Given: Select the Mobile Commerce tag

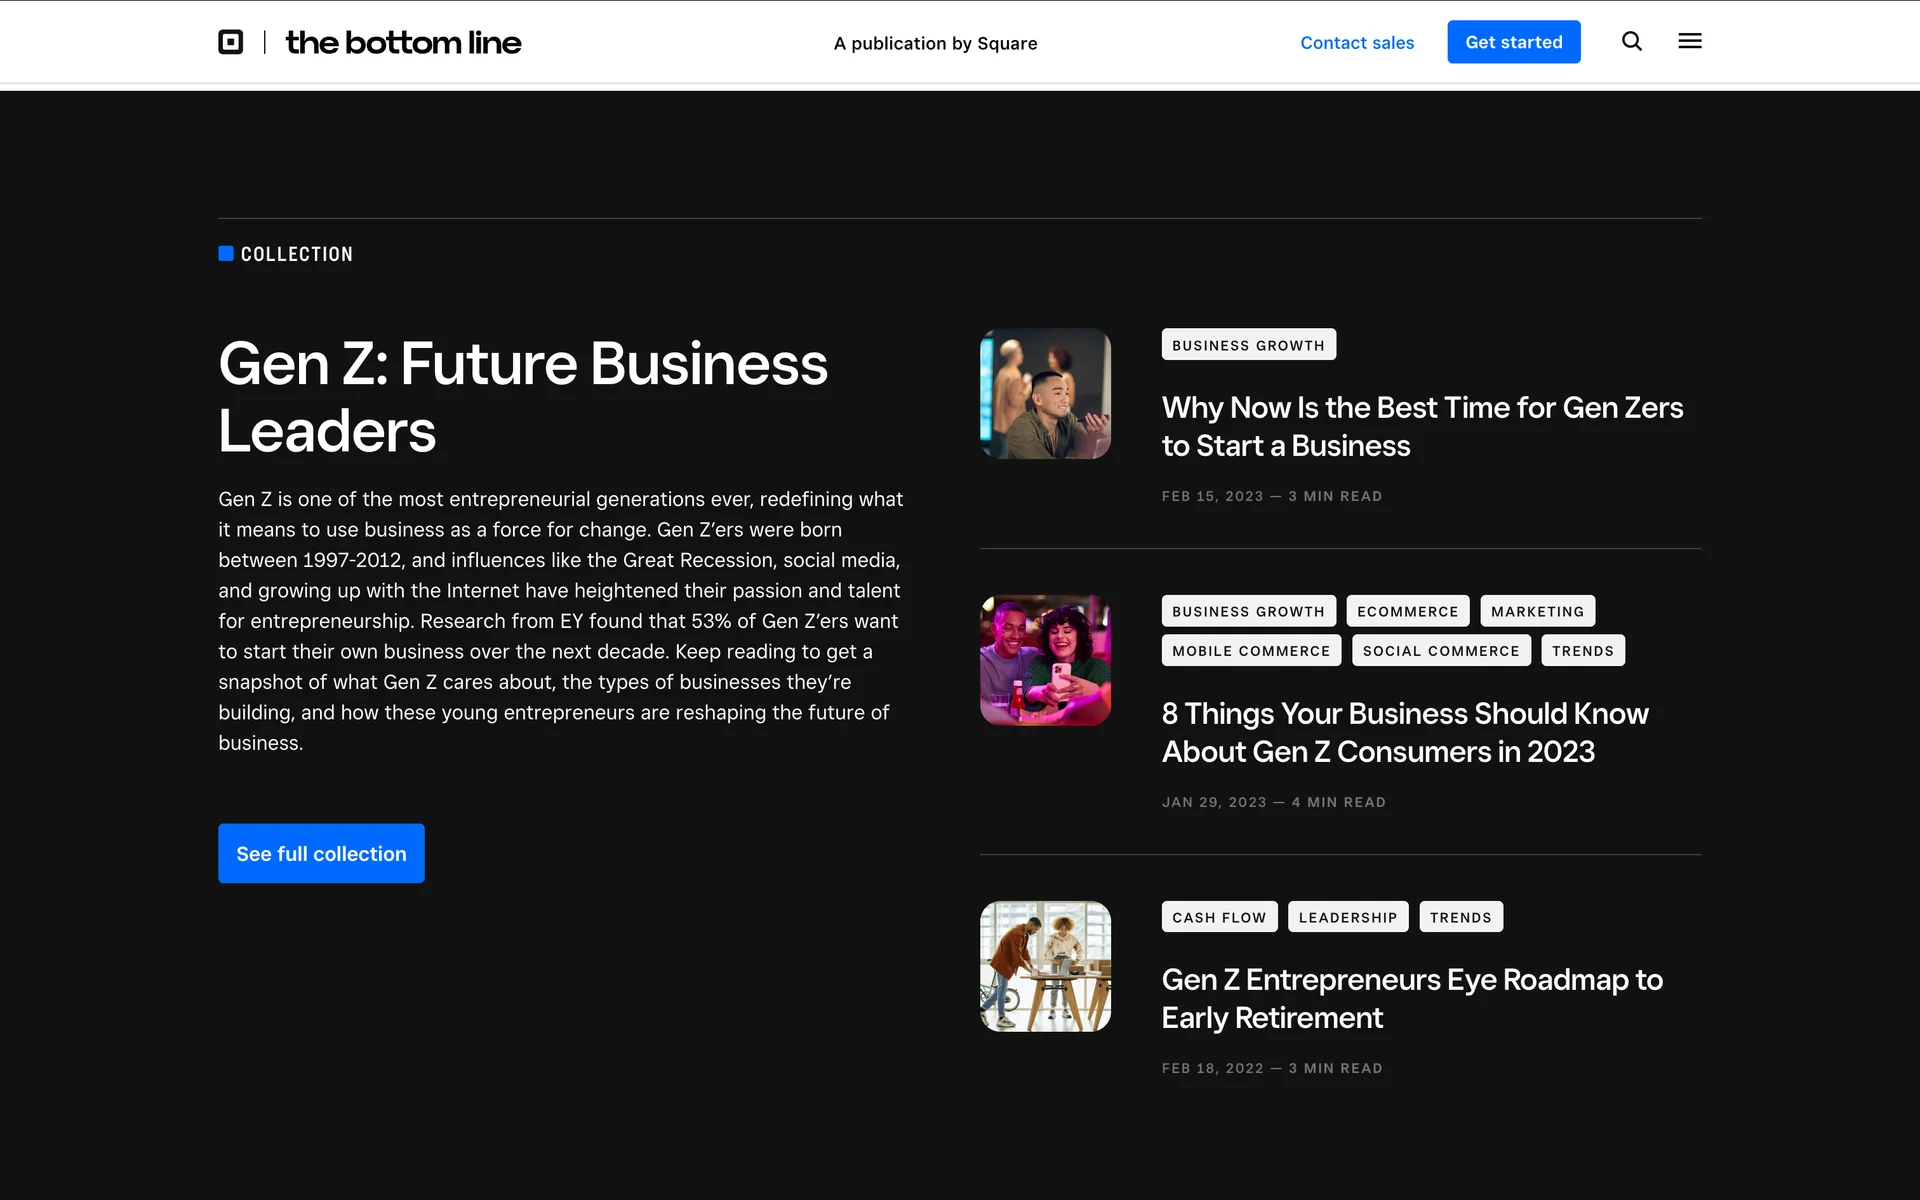Looking at the screenshot, I should [1250, 650].
